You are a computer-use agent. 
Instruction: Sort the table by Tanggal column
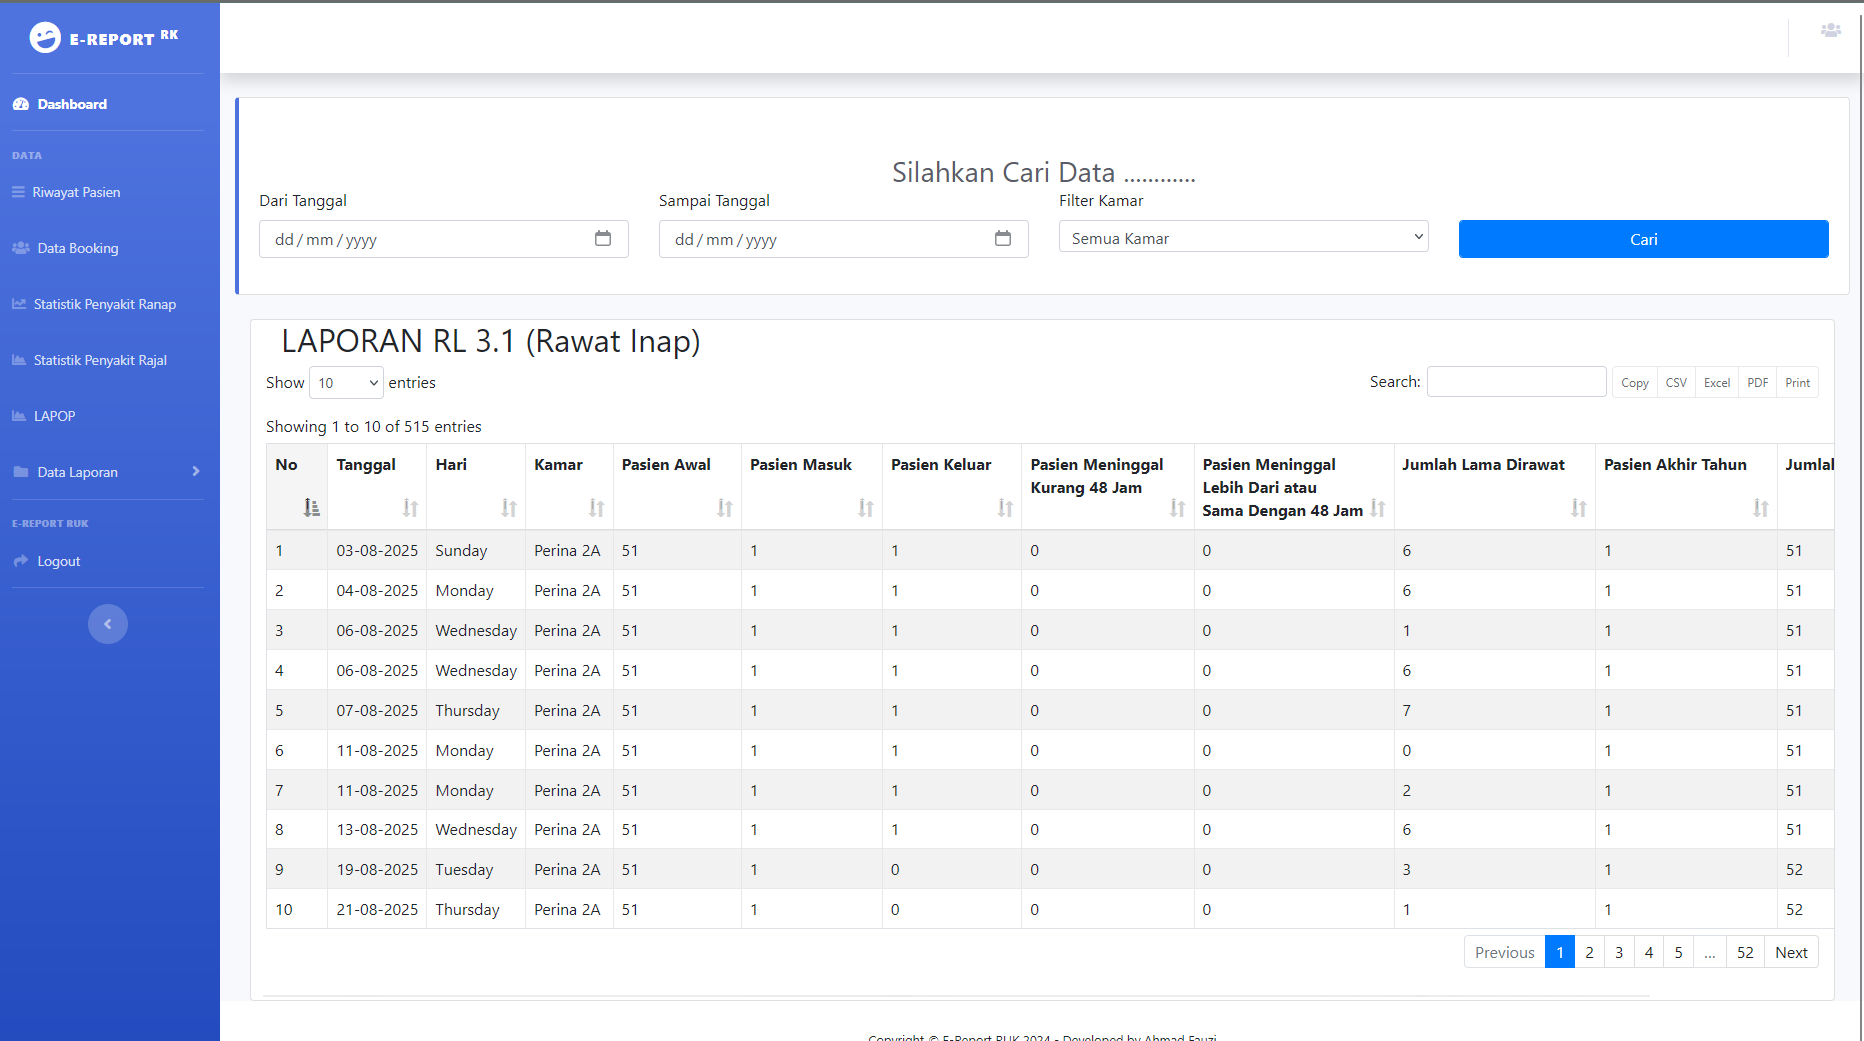[410, 508]
